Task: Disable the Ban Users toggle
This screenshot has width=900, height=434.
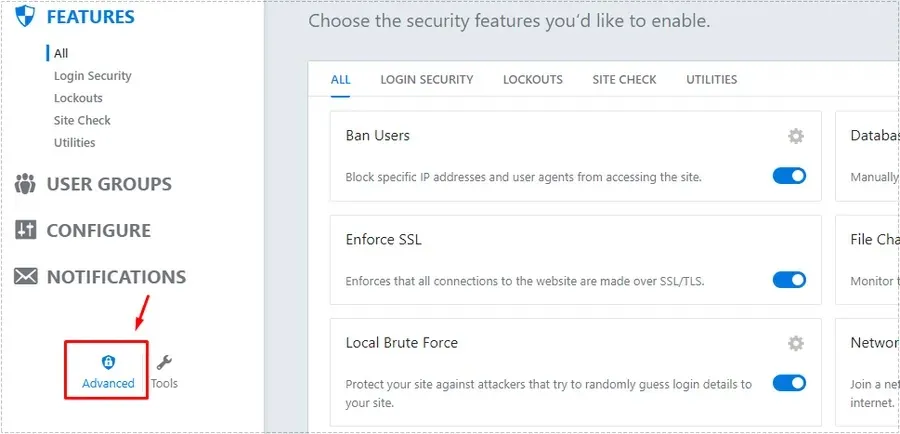Action: point(789,176)
